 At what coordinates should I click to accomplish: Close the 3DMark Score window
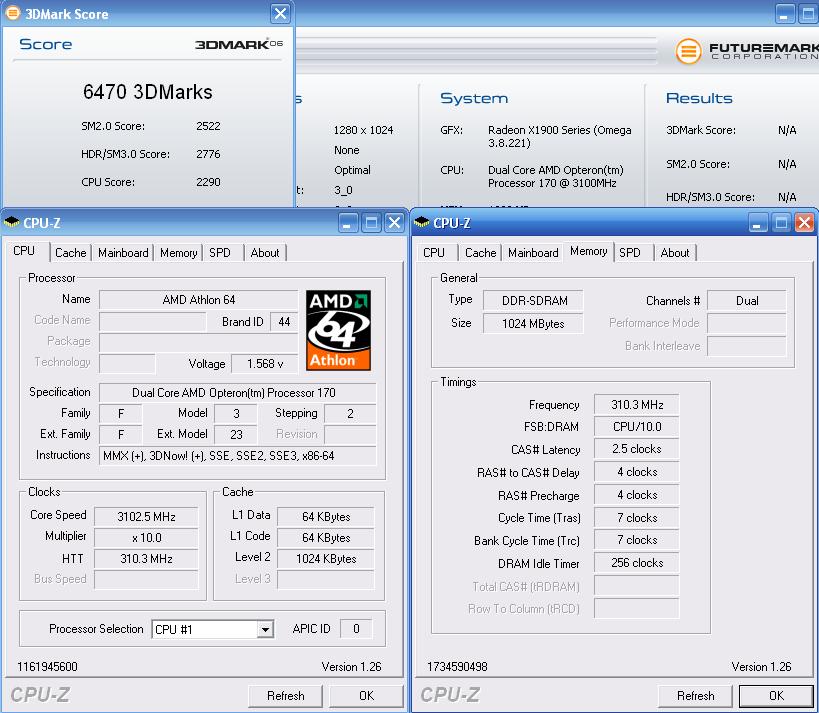click(280, 13)
